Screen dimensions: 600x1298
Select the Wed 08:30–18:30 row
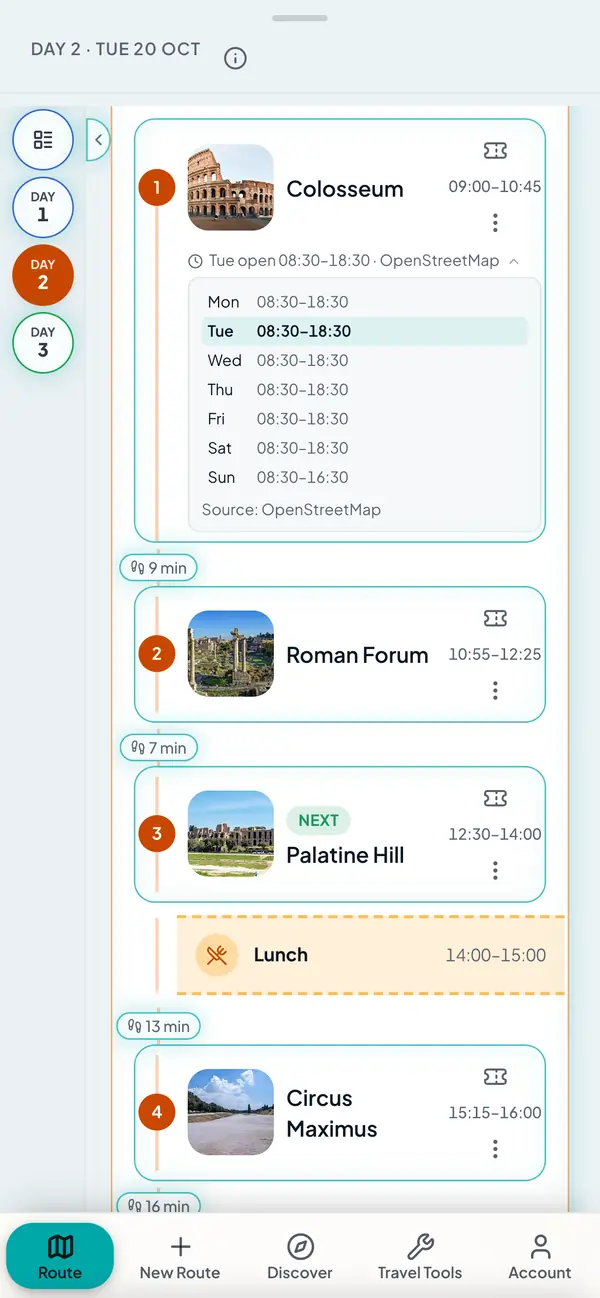[x=365, y=360]
